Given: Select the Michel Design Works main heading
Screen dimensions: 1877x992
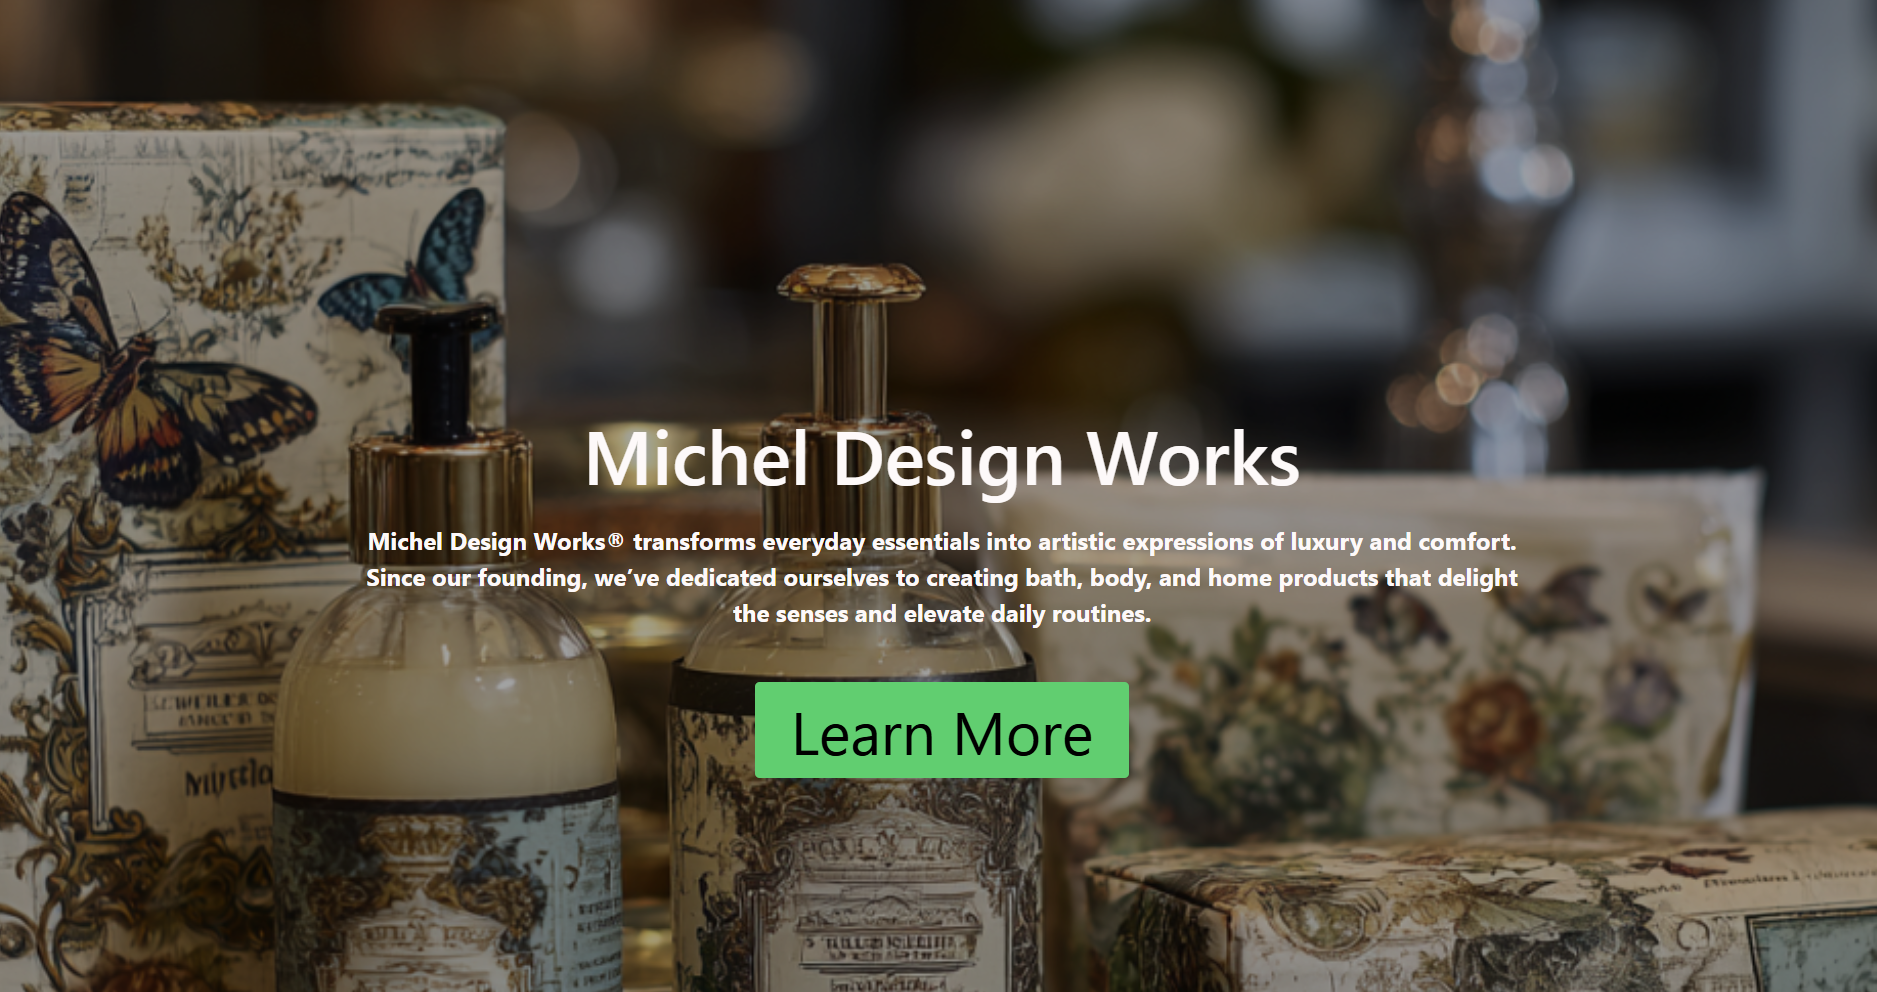Looking at the screenshot, I should 941,459.
